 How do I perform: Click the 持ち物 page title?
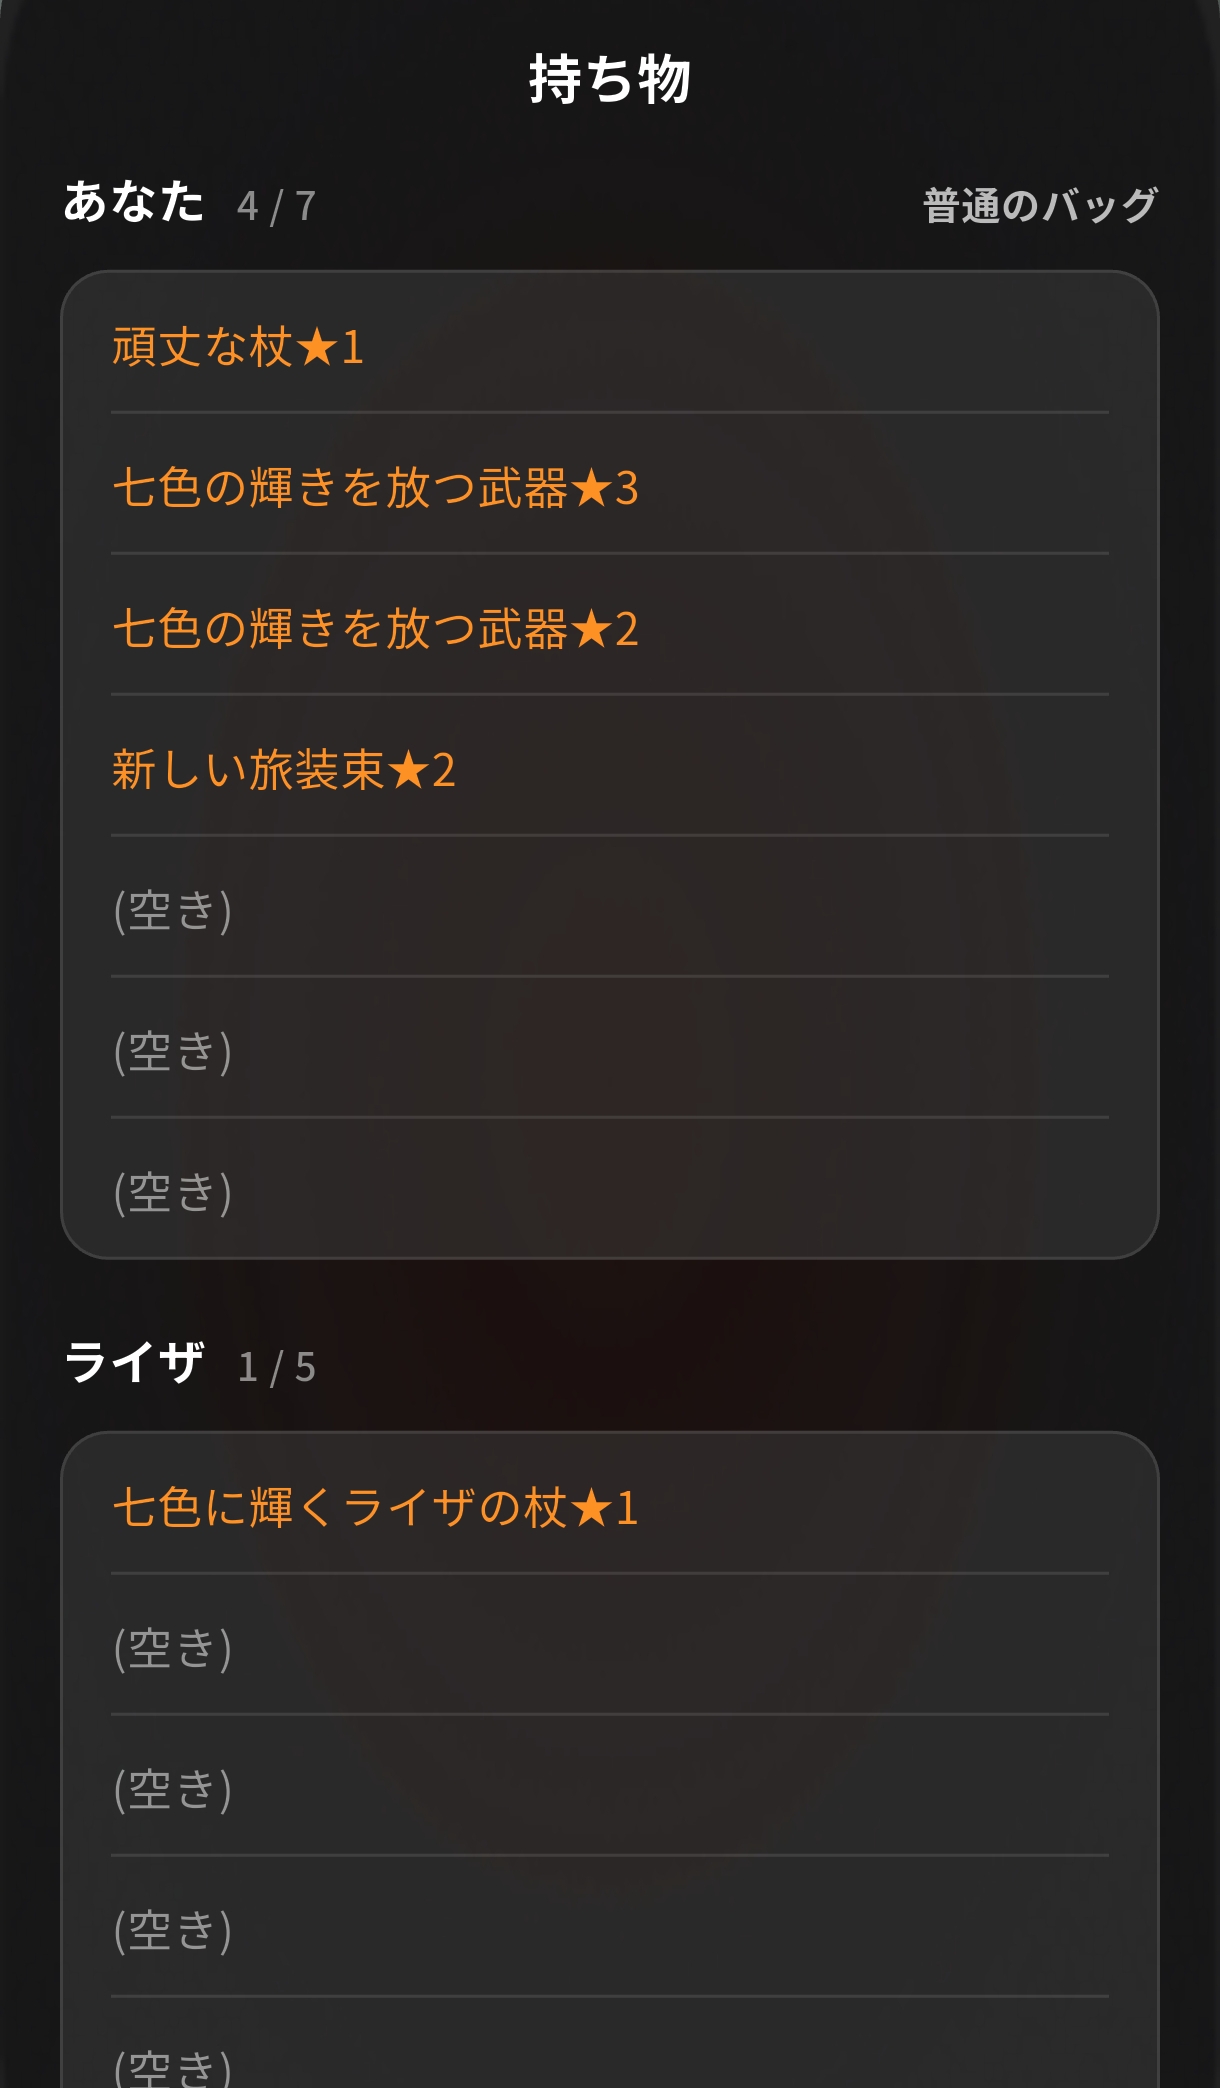click(610, 79)
